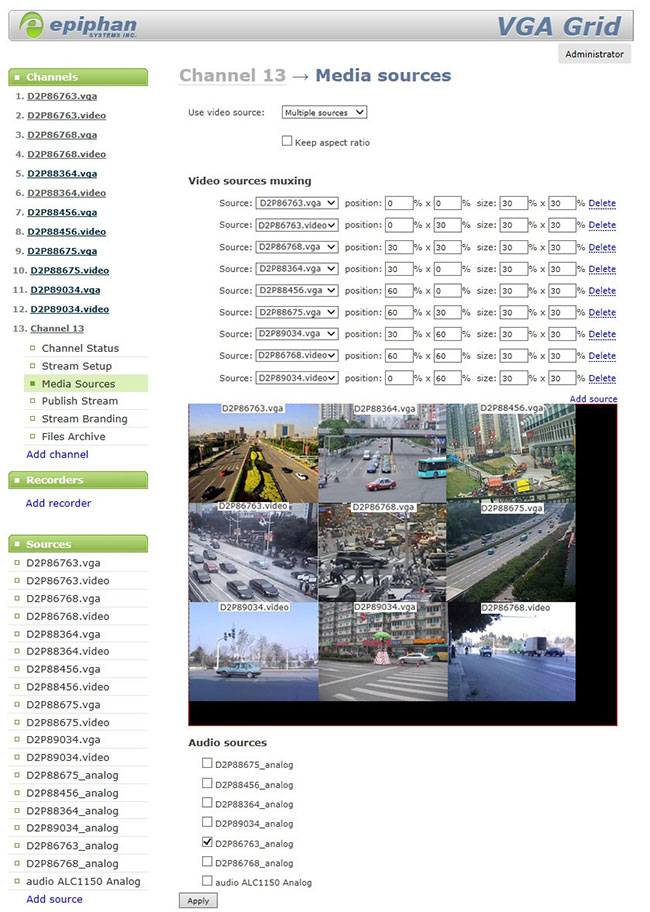Click Add recorder in Recorders section

[x=58, y=503]
